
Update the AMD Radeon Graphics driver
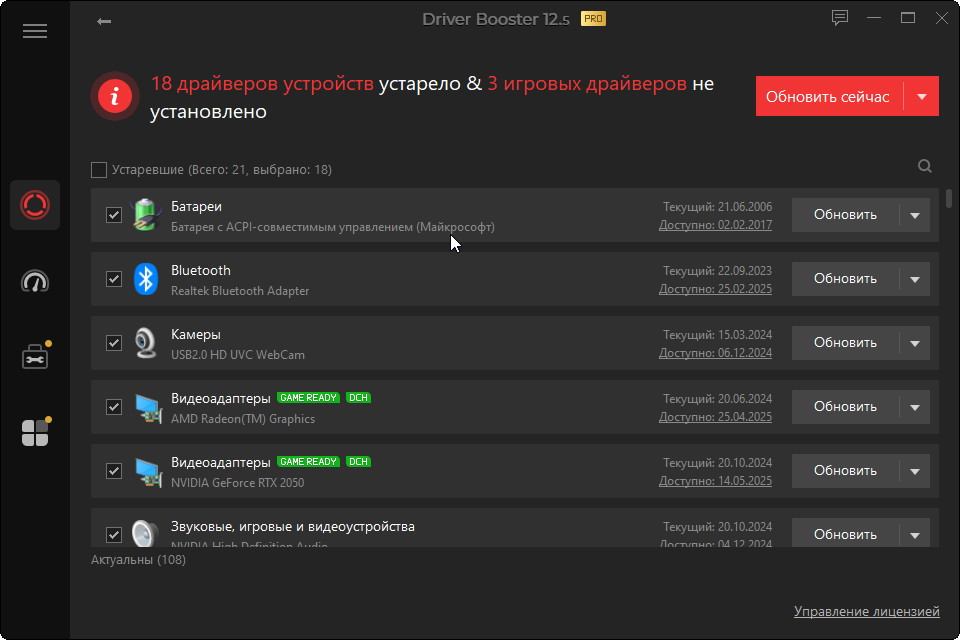pos(845,407)
